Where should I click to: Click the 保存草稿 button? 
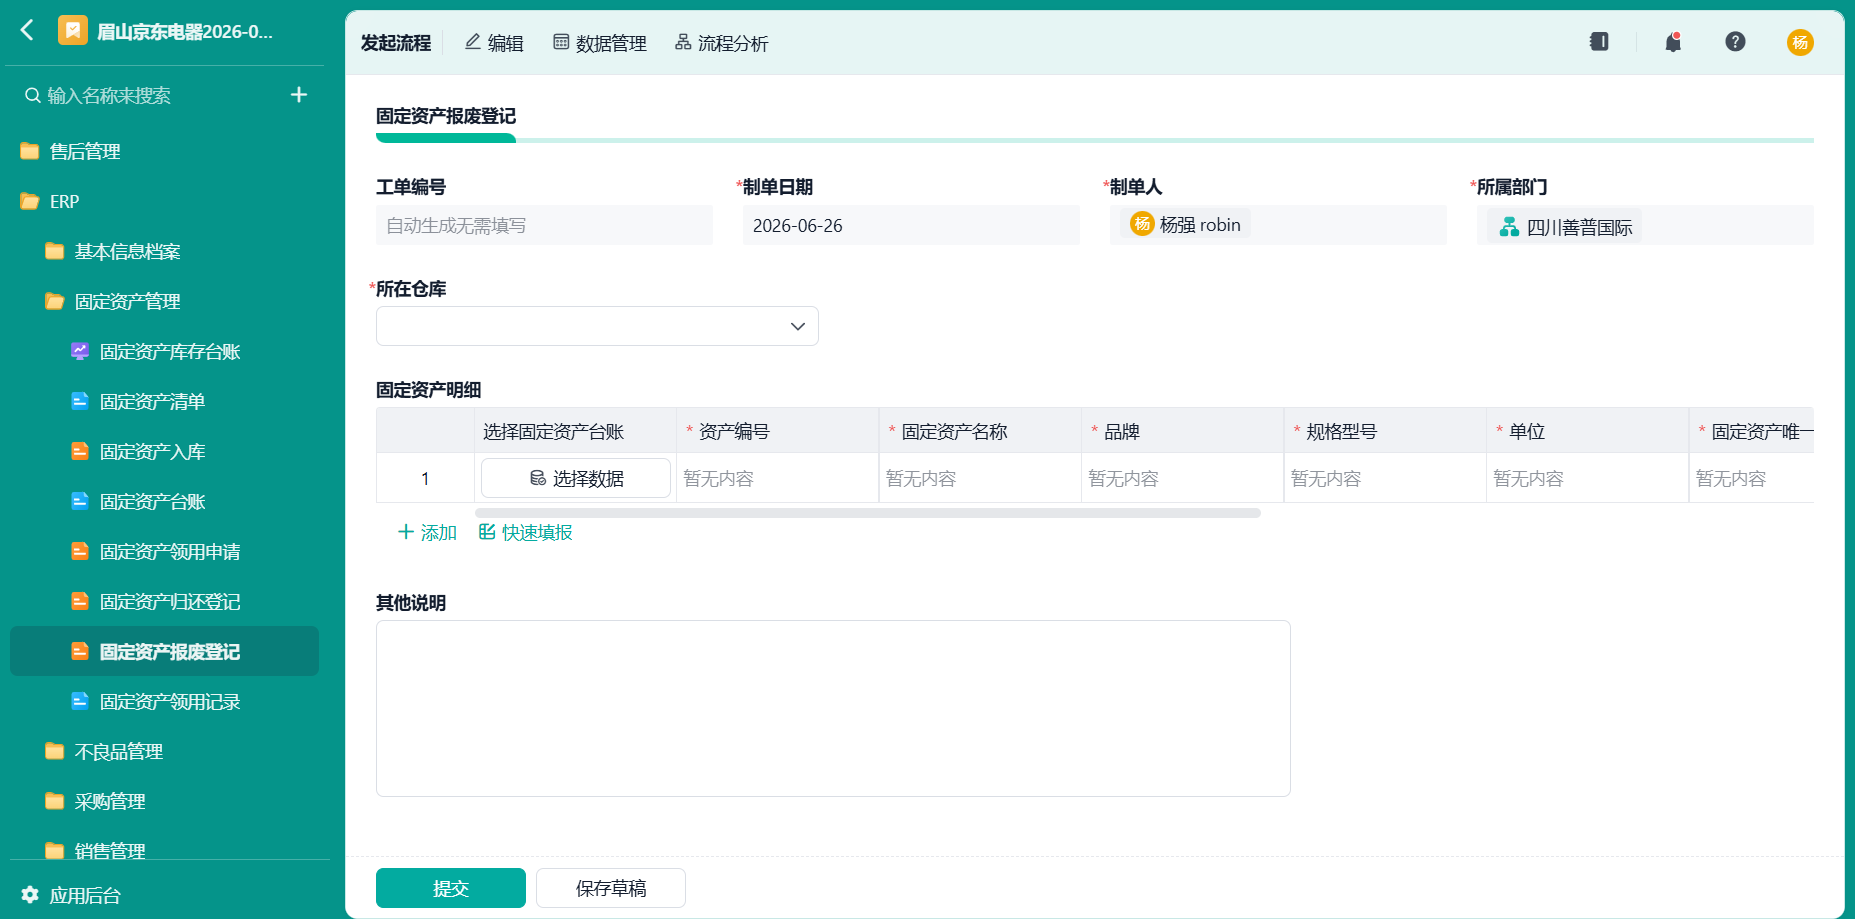(611, 888)
